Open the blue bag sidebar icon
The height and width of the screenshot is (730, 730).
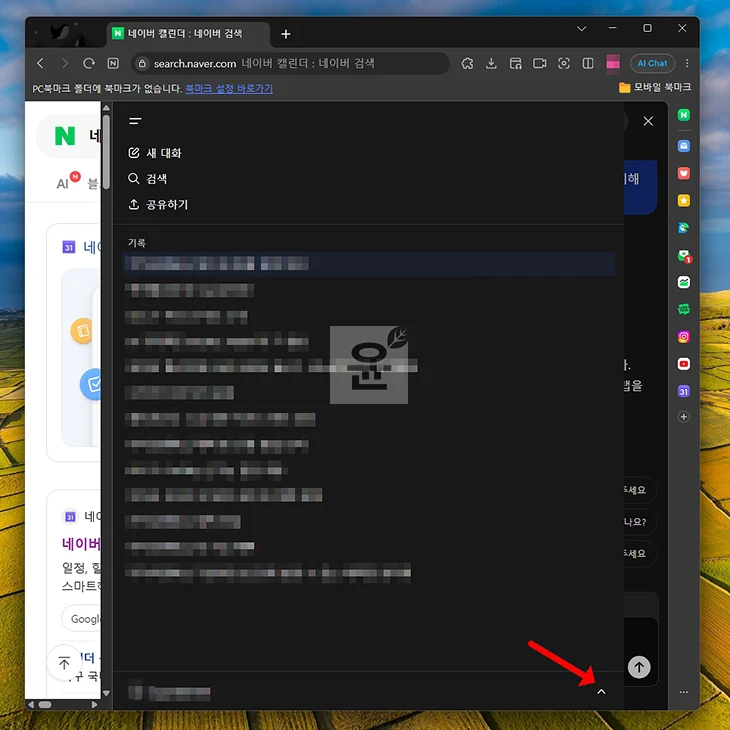coord(683,146)
